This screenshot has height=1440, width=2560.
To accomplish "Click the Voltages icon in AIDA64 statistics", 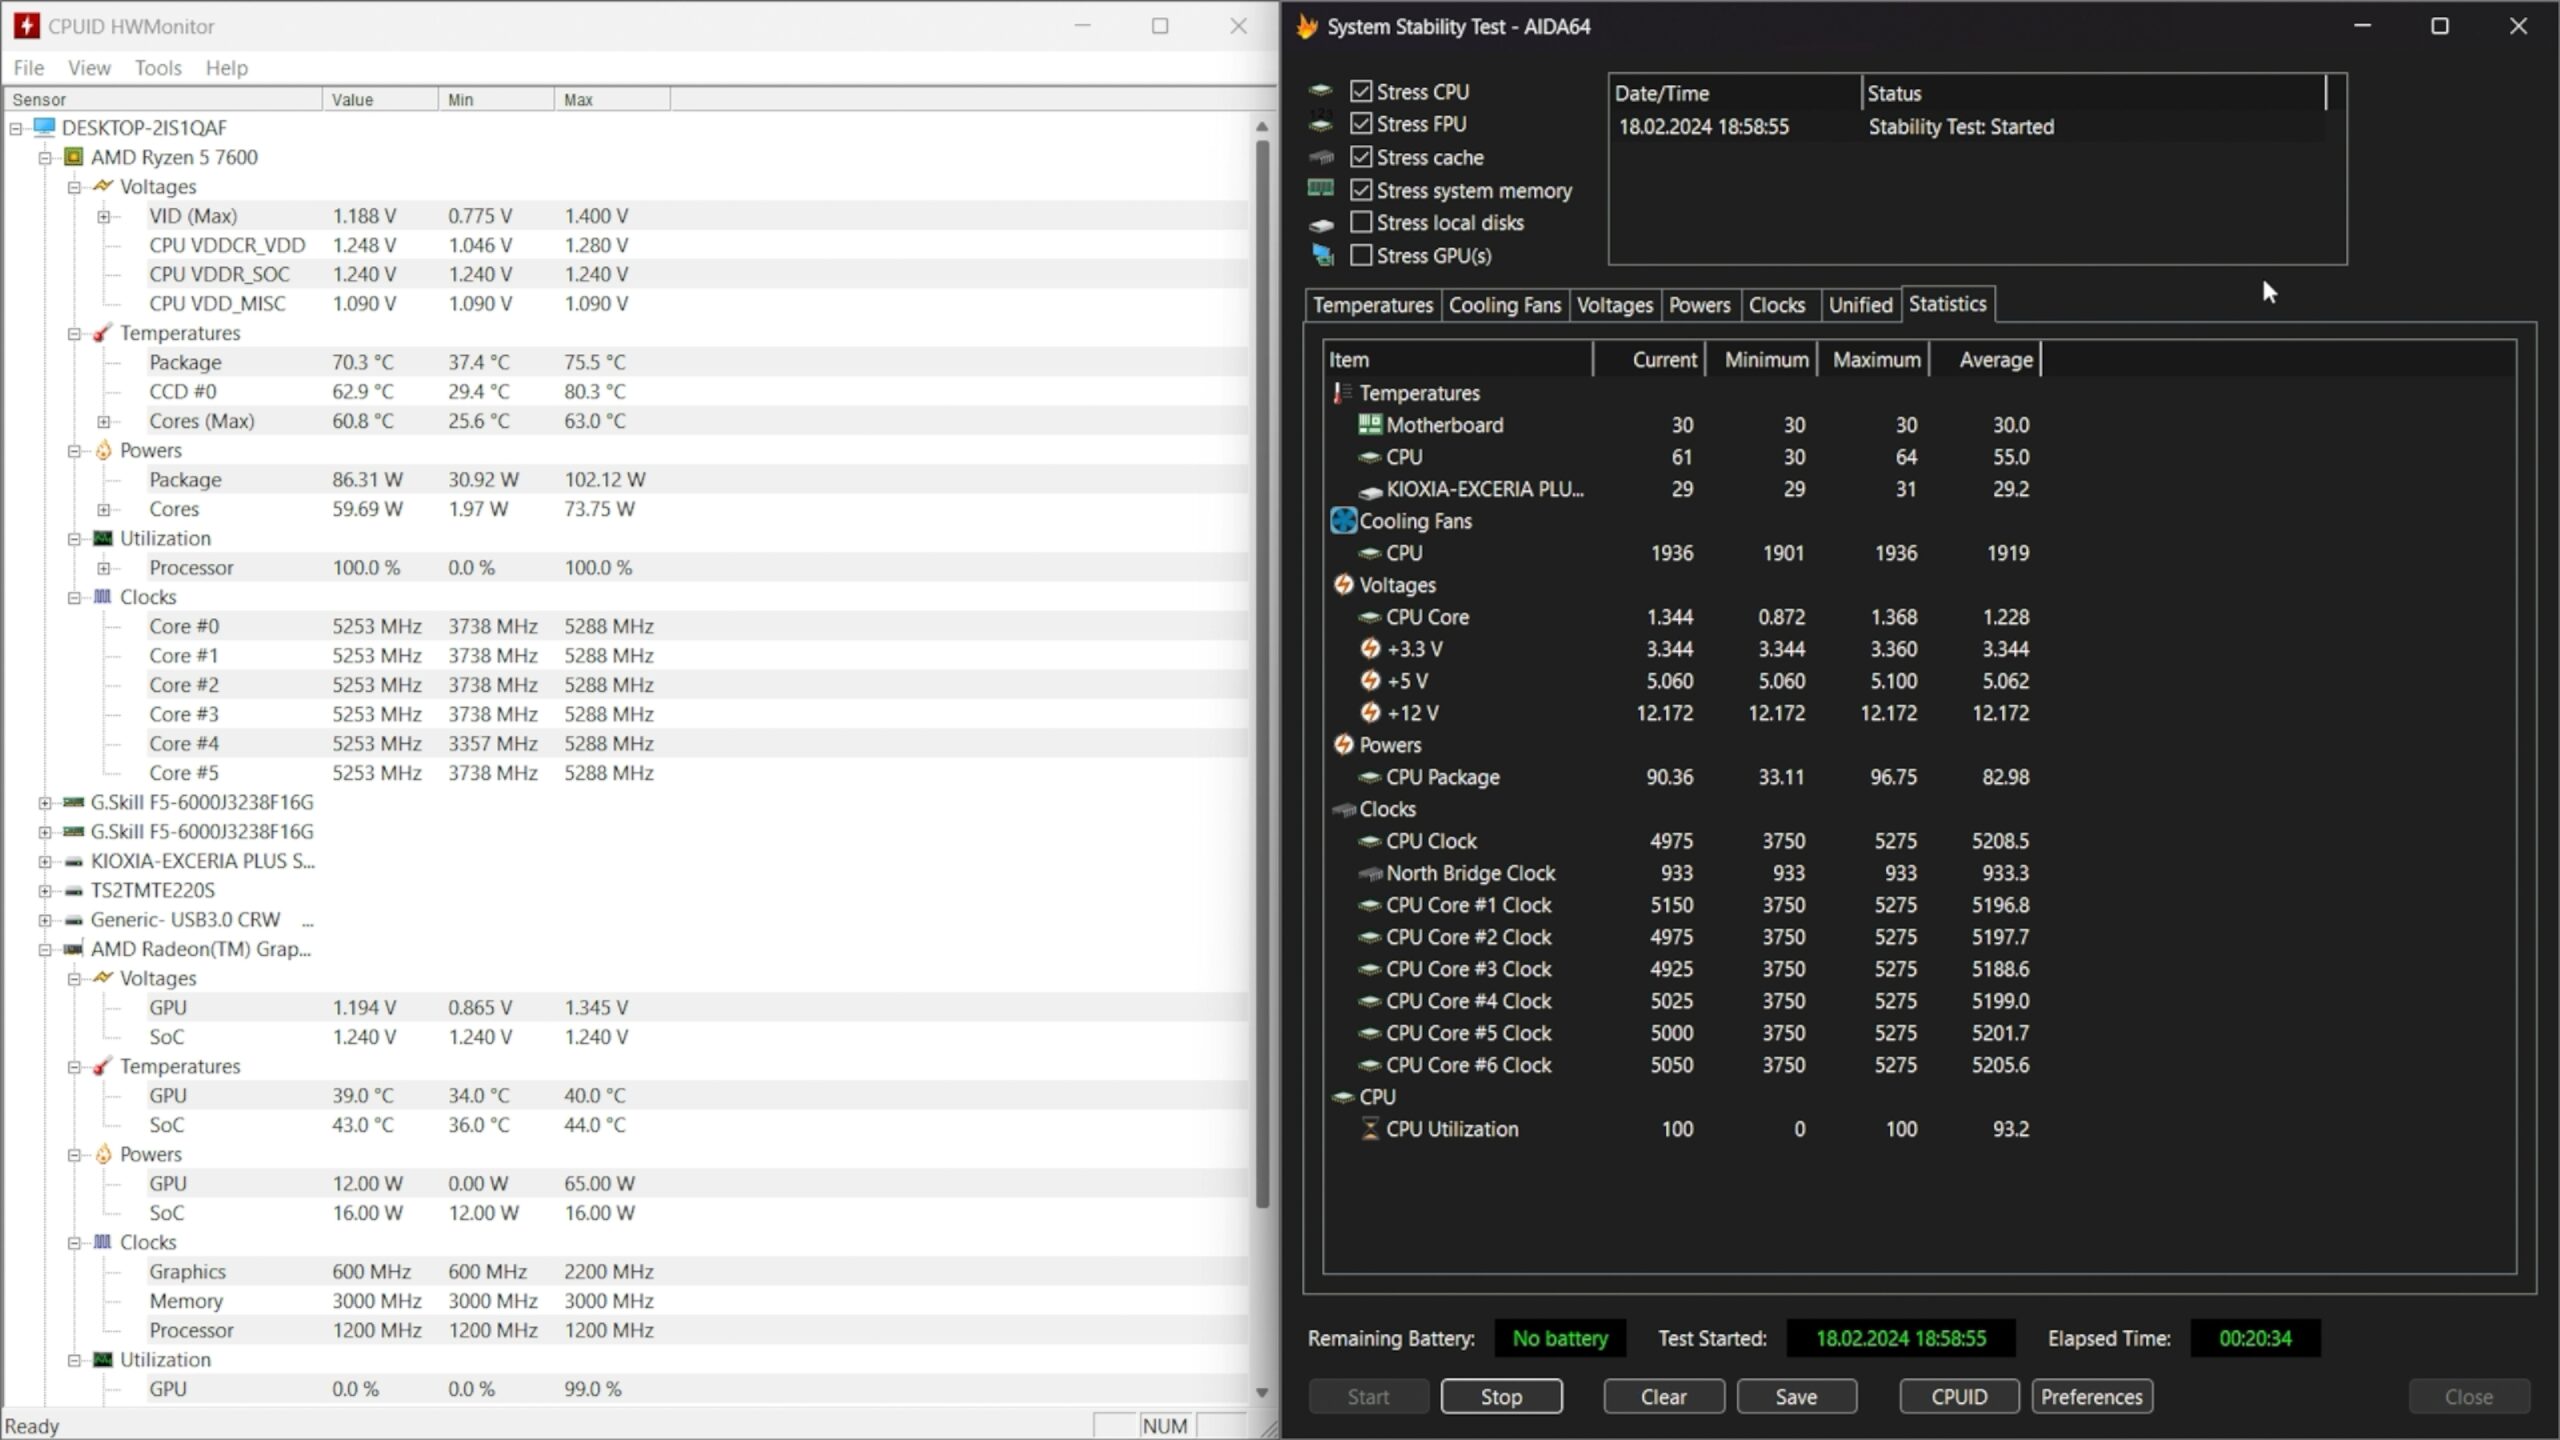I will pos(1343,584).
